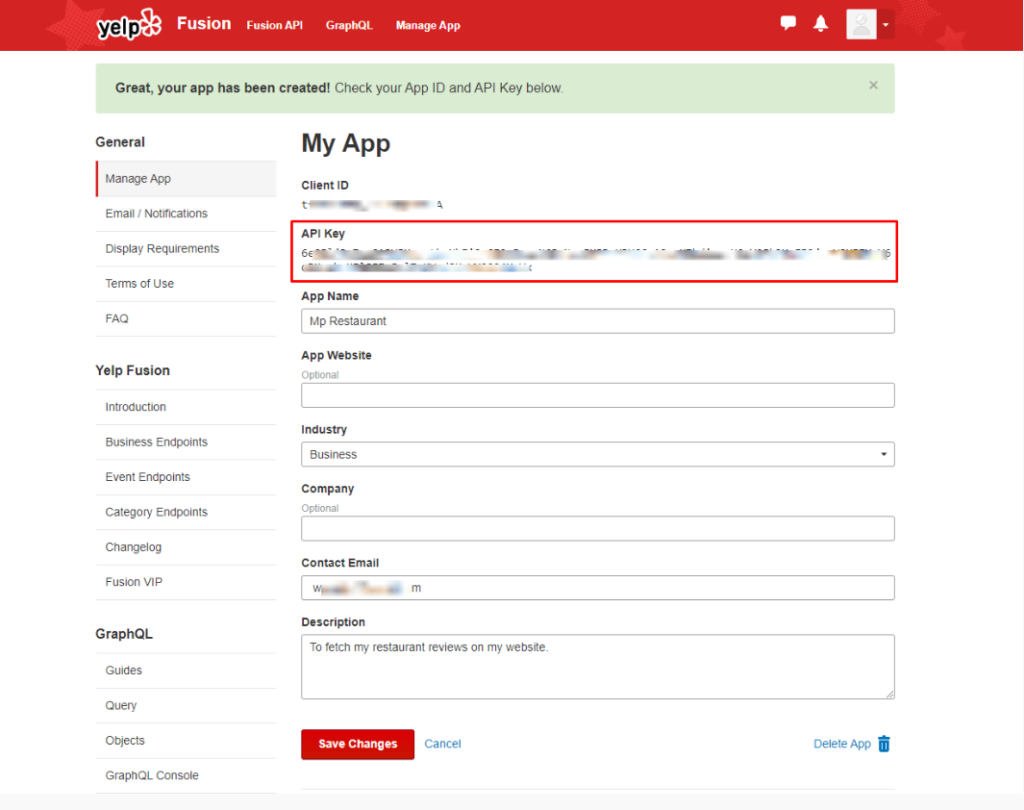Select Manage App in the sidebar
1024x810 pixels.
pyautogui.click(x=186, y=178)
